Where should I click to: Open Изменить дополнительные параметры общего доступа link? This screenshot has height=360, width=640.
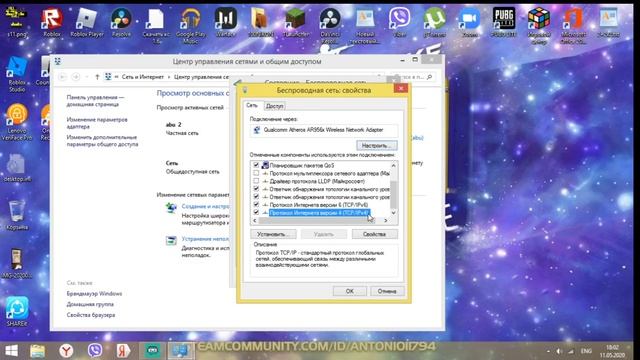click(x=102, y=141)
